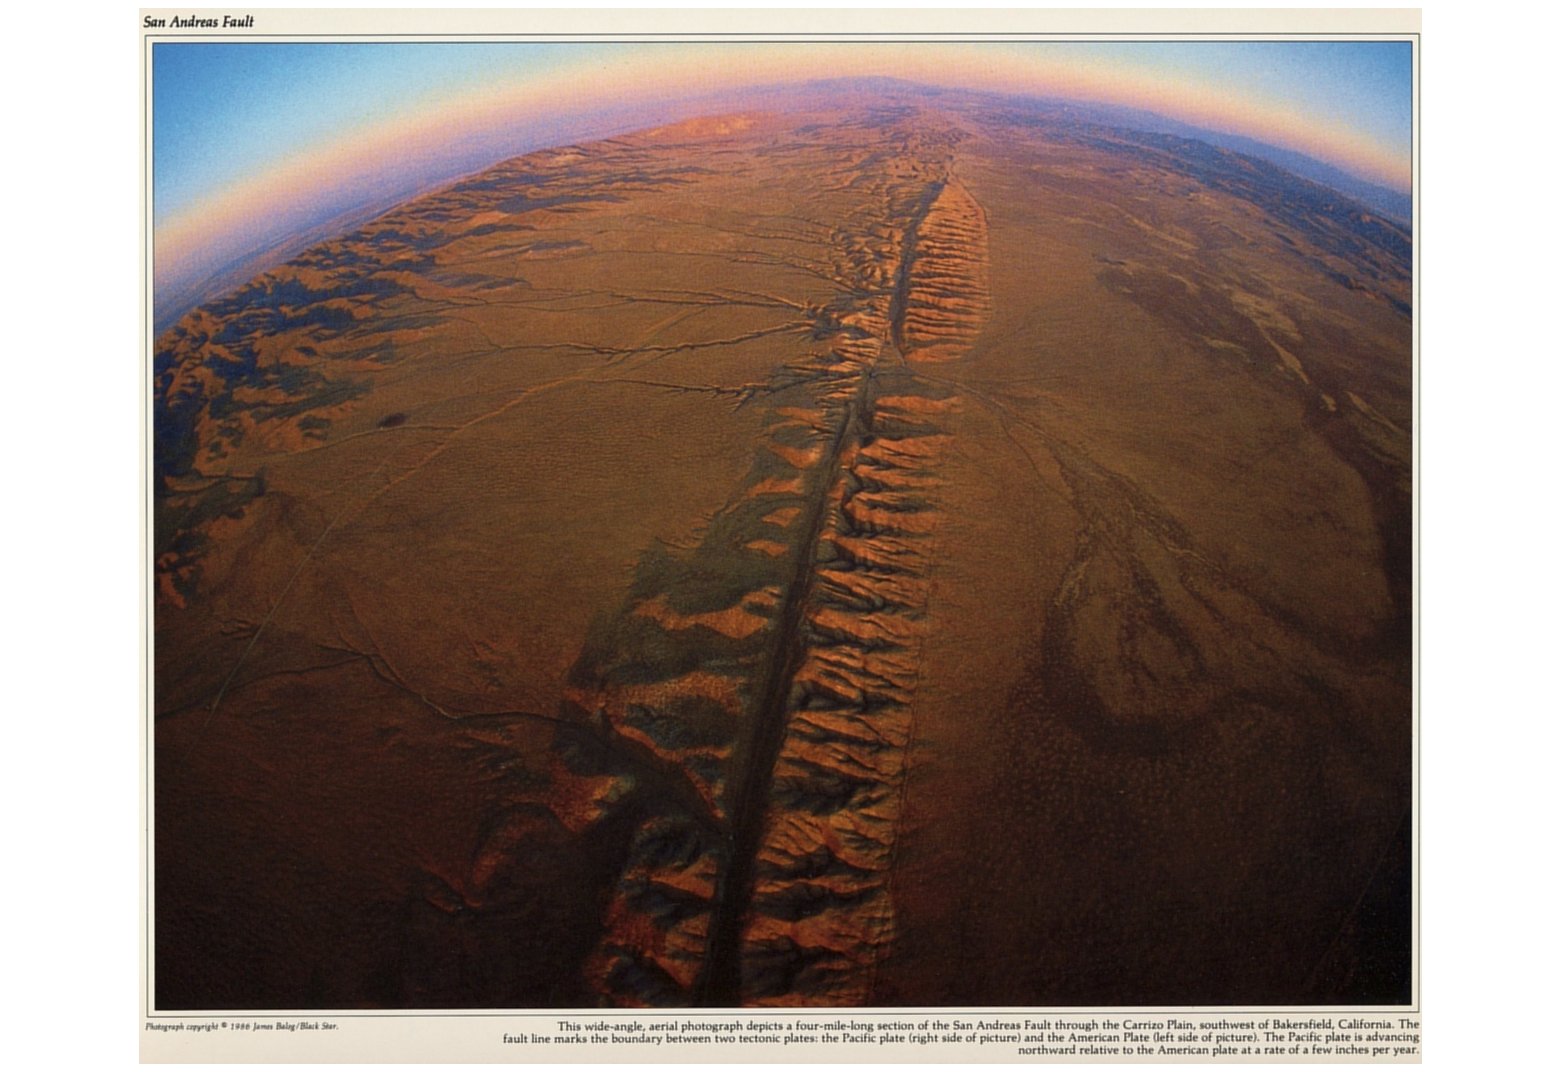Click the photograph copyright credit line

pos(241,1026)
